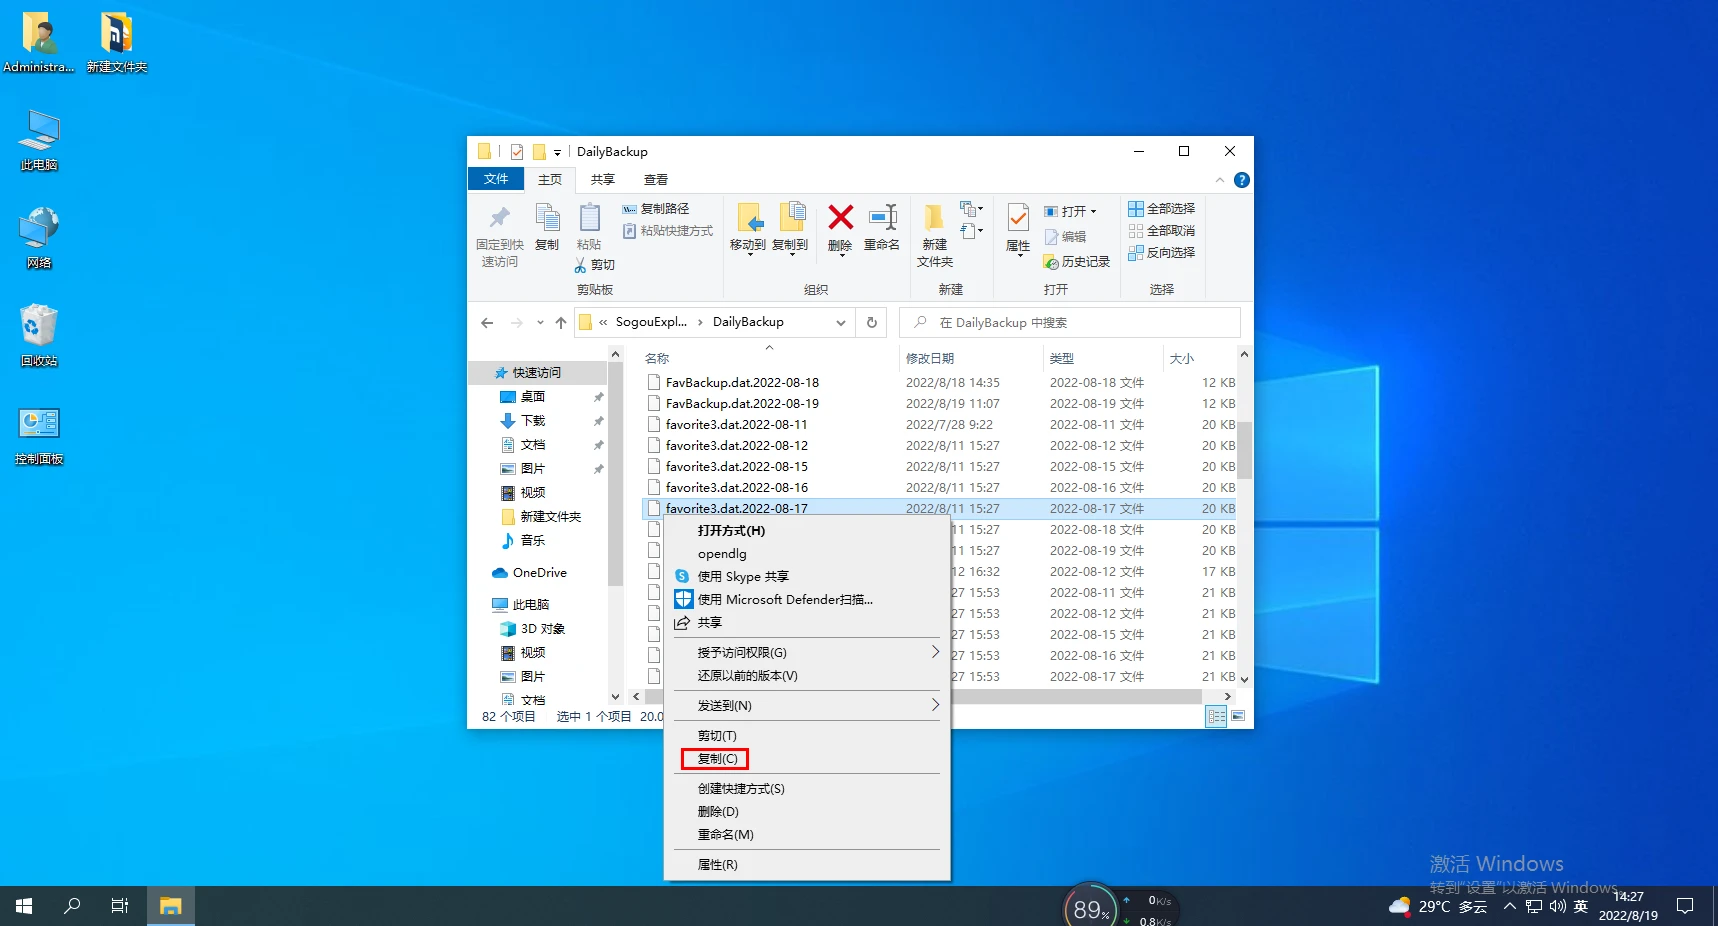Click History (历史记录) in ribbon
1718x926 pixels.
click(x=1077, y=262)
